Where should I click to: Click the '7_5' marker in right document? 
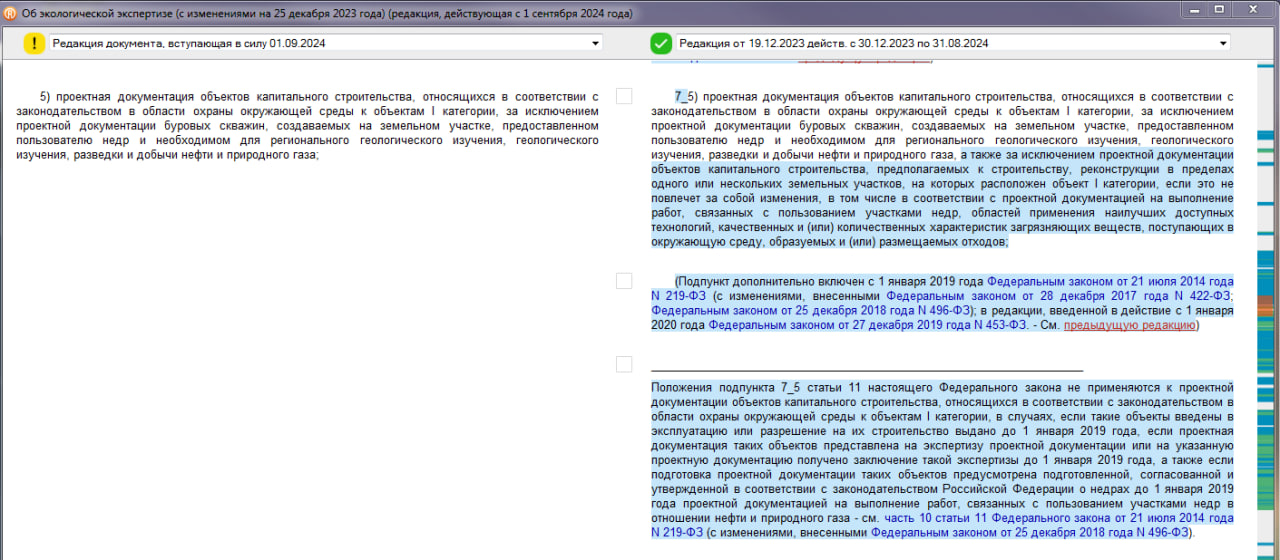click(x=682, y=97)
